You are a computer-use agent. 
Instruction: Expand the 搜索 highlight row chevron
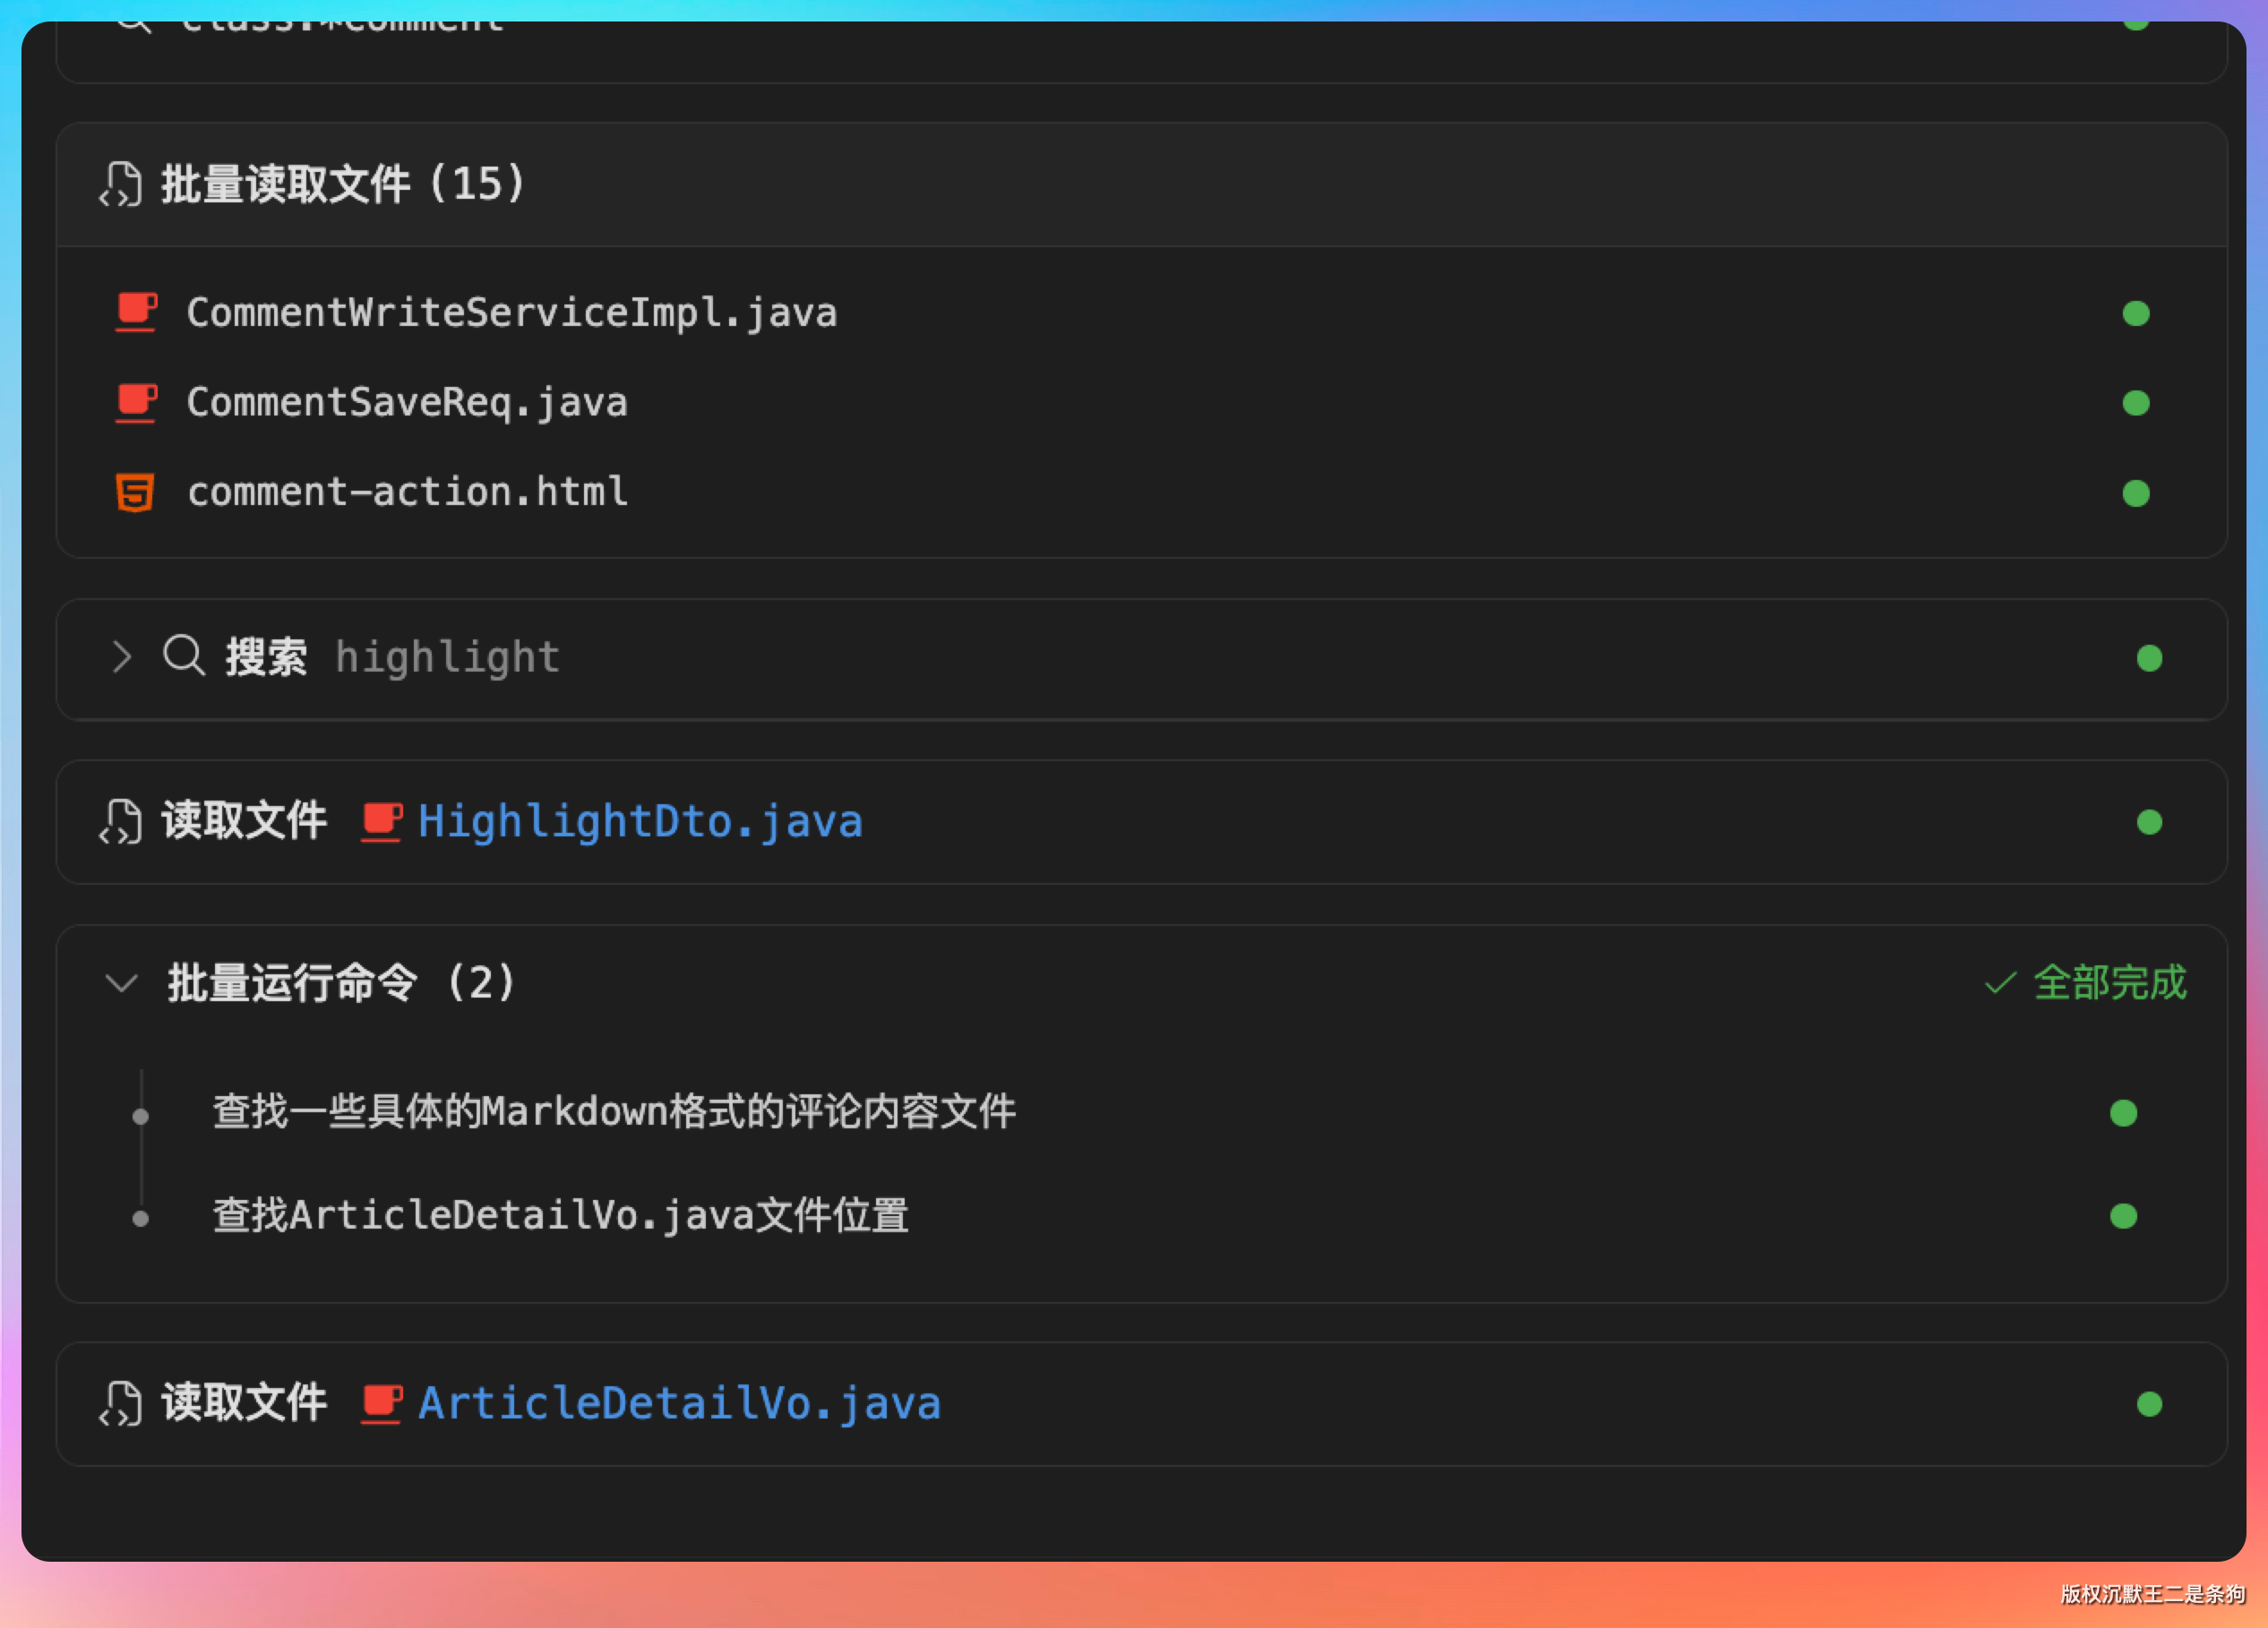[x=122, y=657]
